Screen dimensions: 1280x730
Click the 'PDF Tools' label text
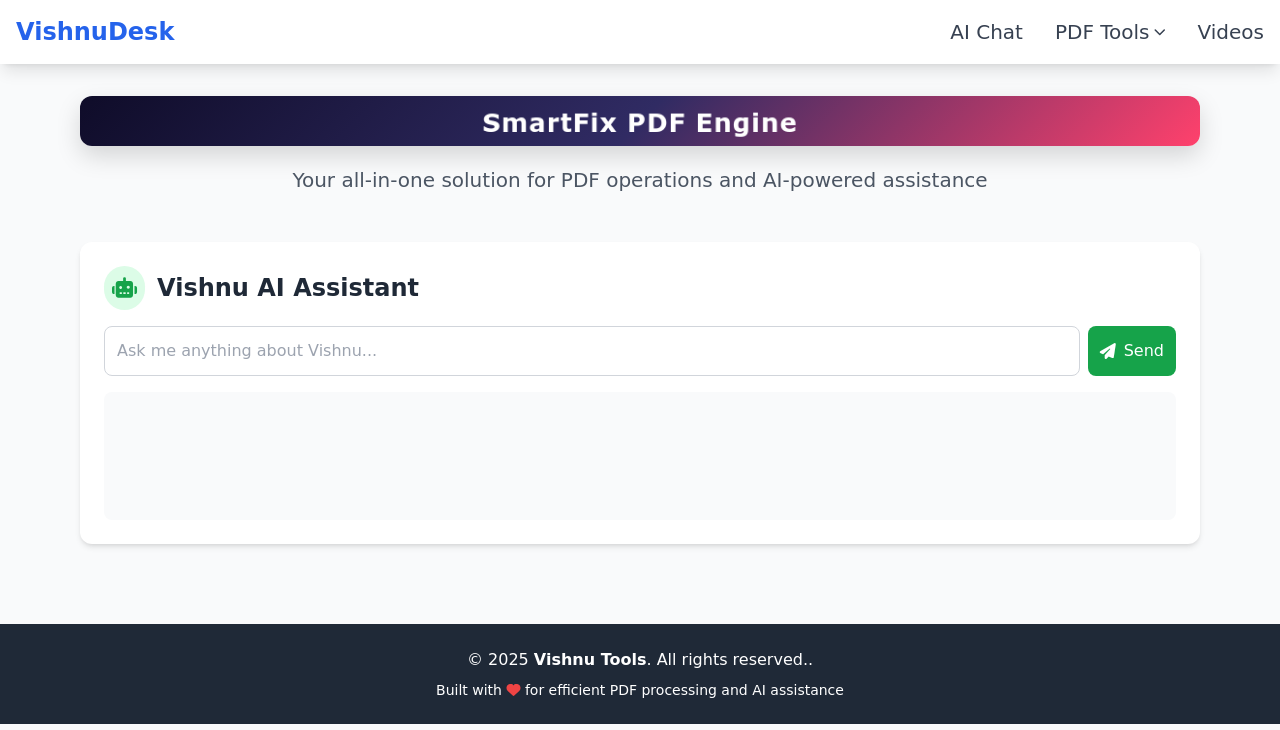coord(1101,32)
